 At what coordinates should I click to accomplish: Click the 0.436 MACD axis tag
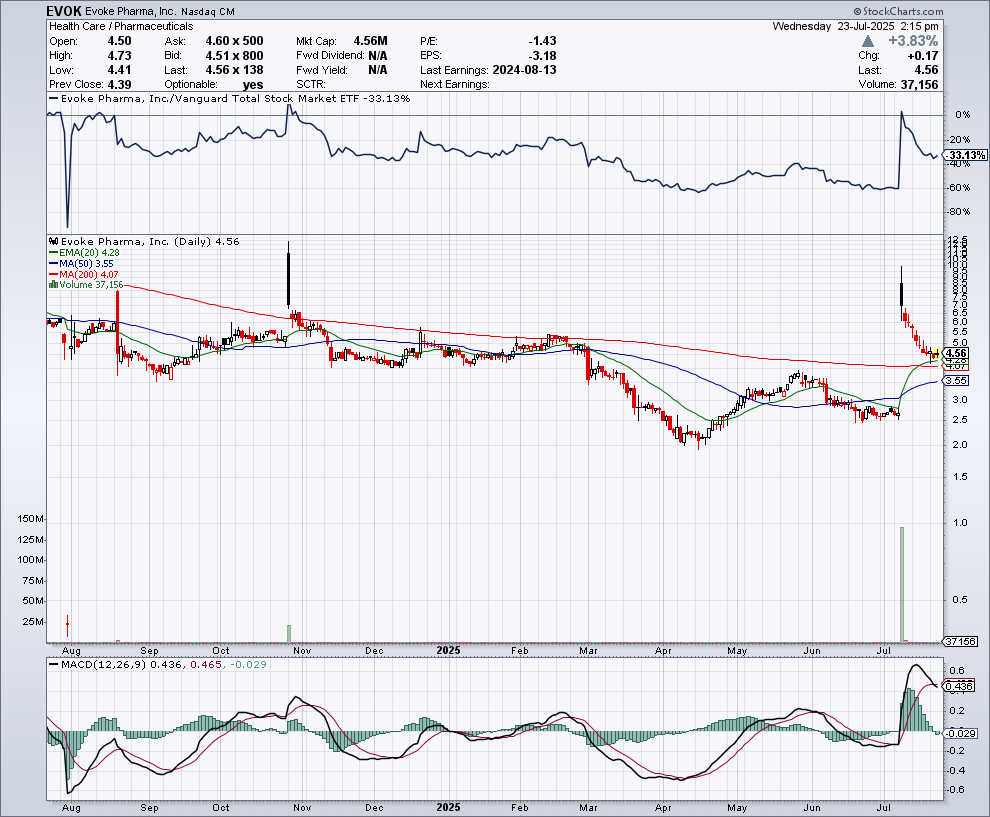[958, 686]
